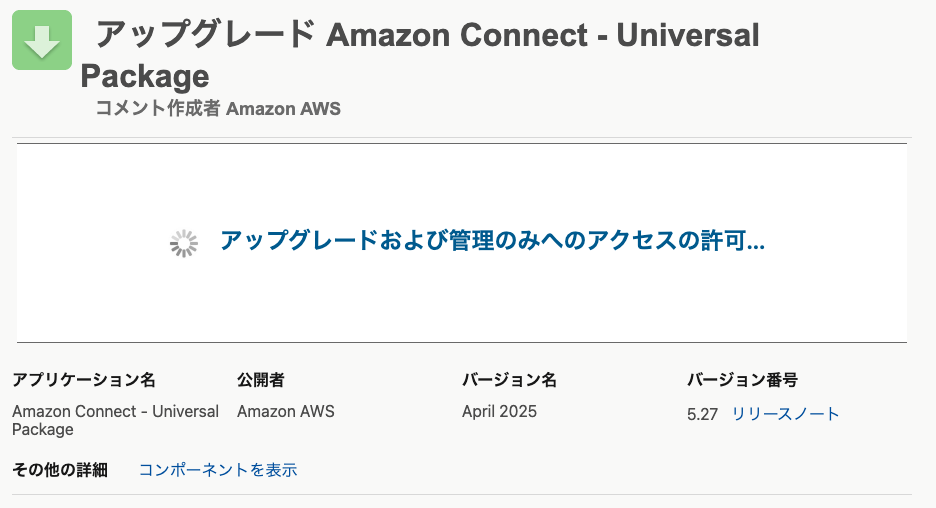Click the アプリケーション名 column label
The width and height of the screenshot is (936, 508).
(x=84, y=380)
